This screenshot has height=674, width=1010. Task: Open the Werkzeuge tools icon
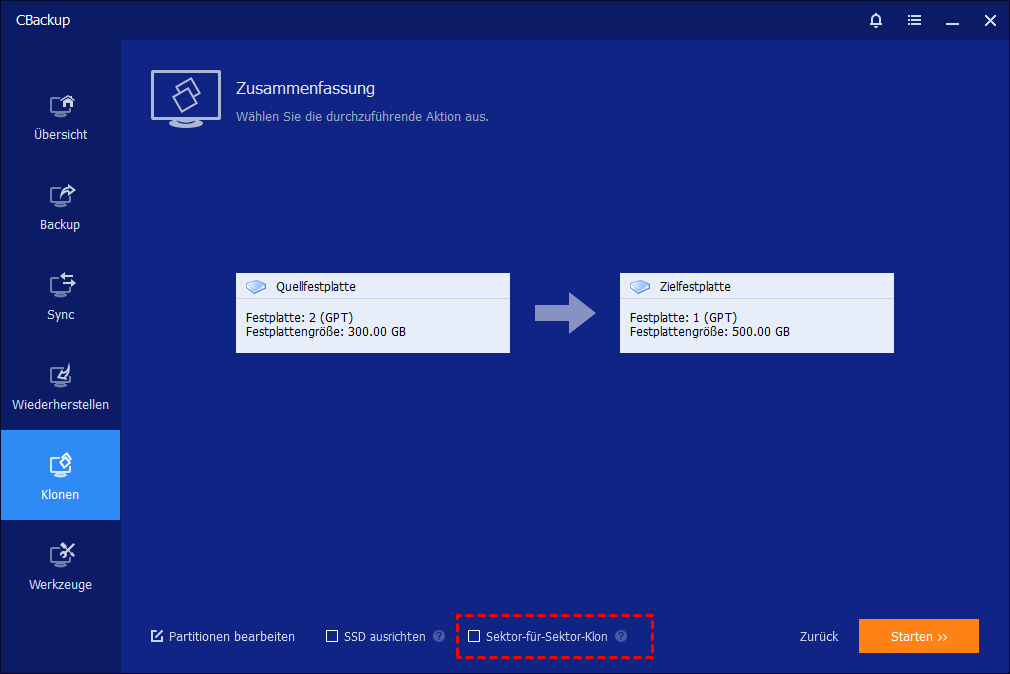click(x=61, y=555)
